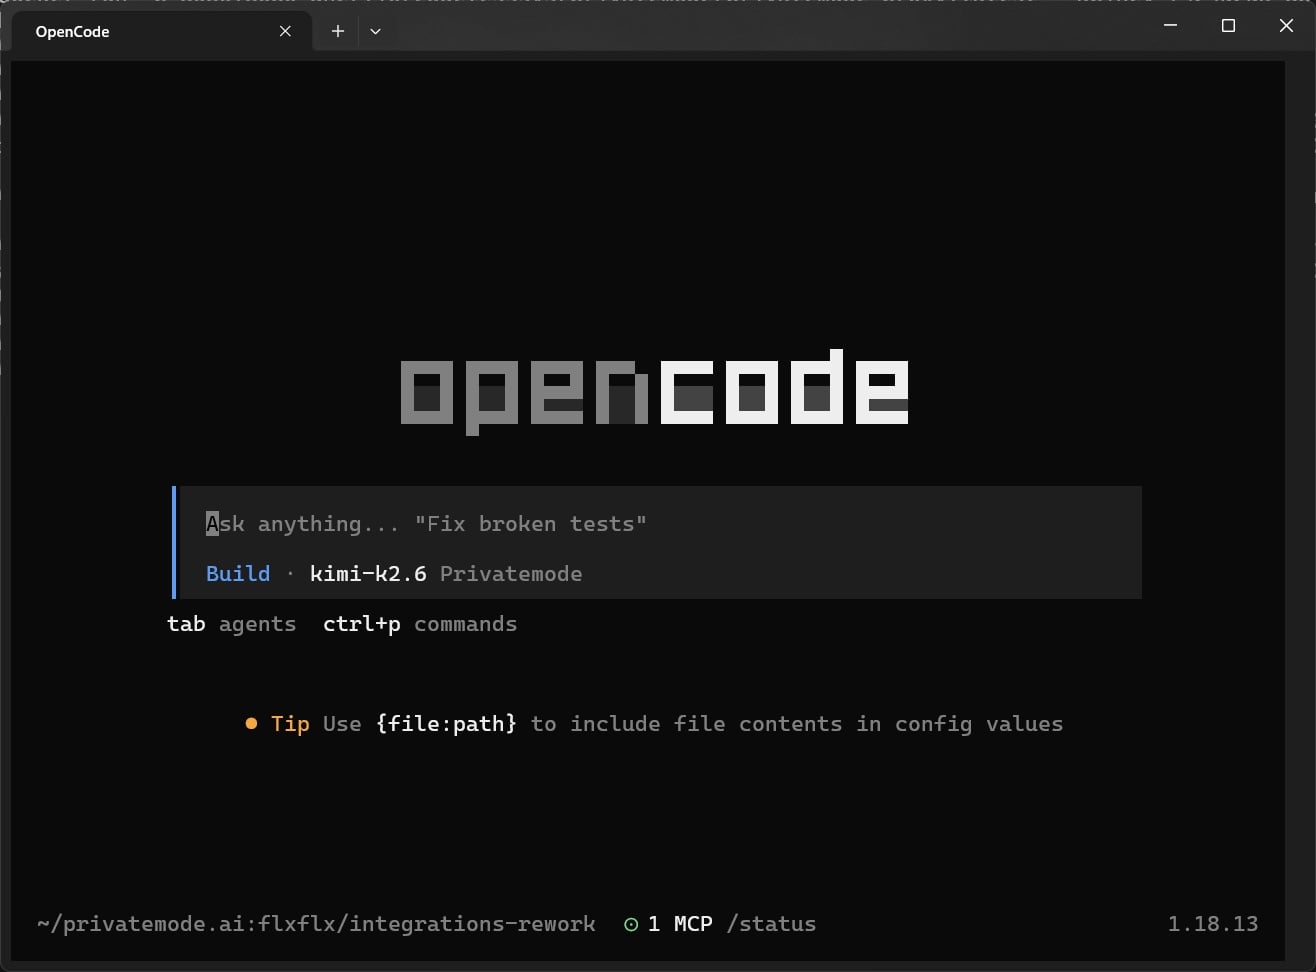Image resolution: width=1316 pixels, height=972 pixels.
Task: Click the Build agent label
Action: click(238, 574)
